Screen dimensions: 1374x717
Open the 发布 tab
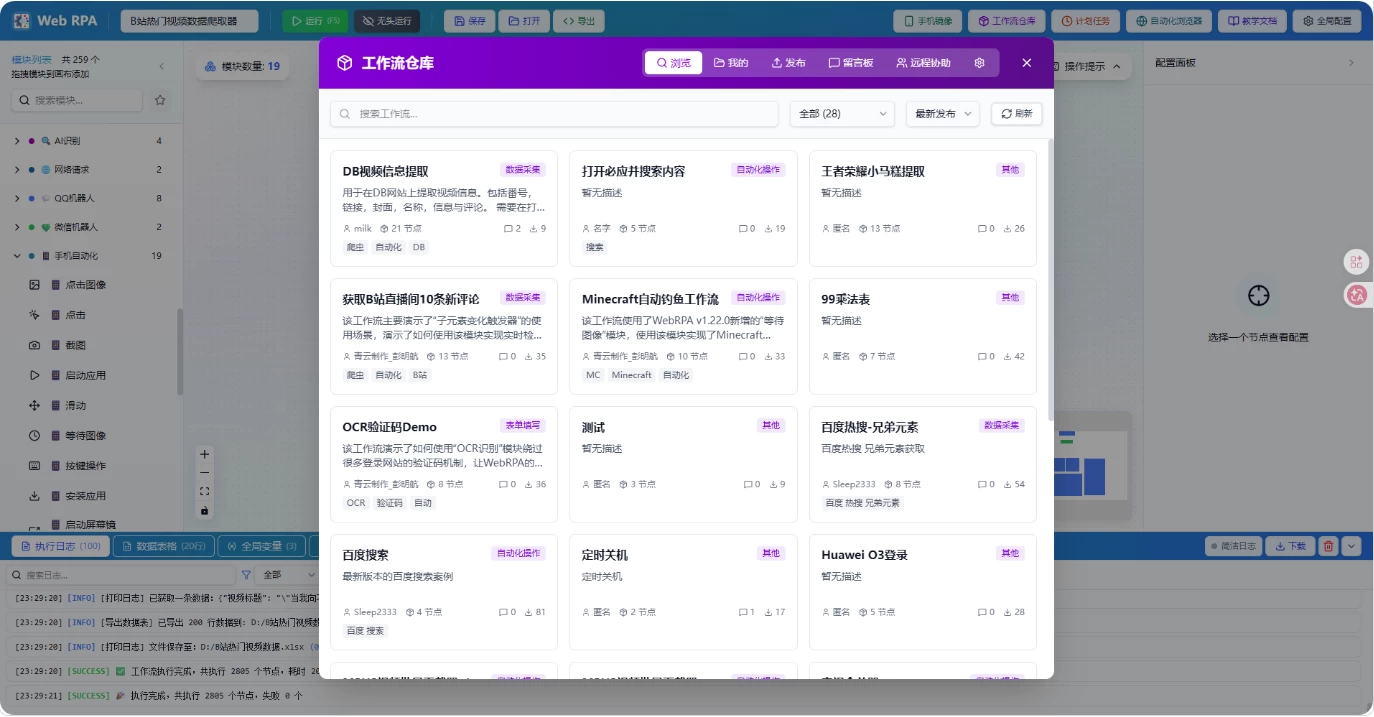pyautogui.click(x=788, y=63)
